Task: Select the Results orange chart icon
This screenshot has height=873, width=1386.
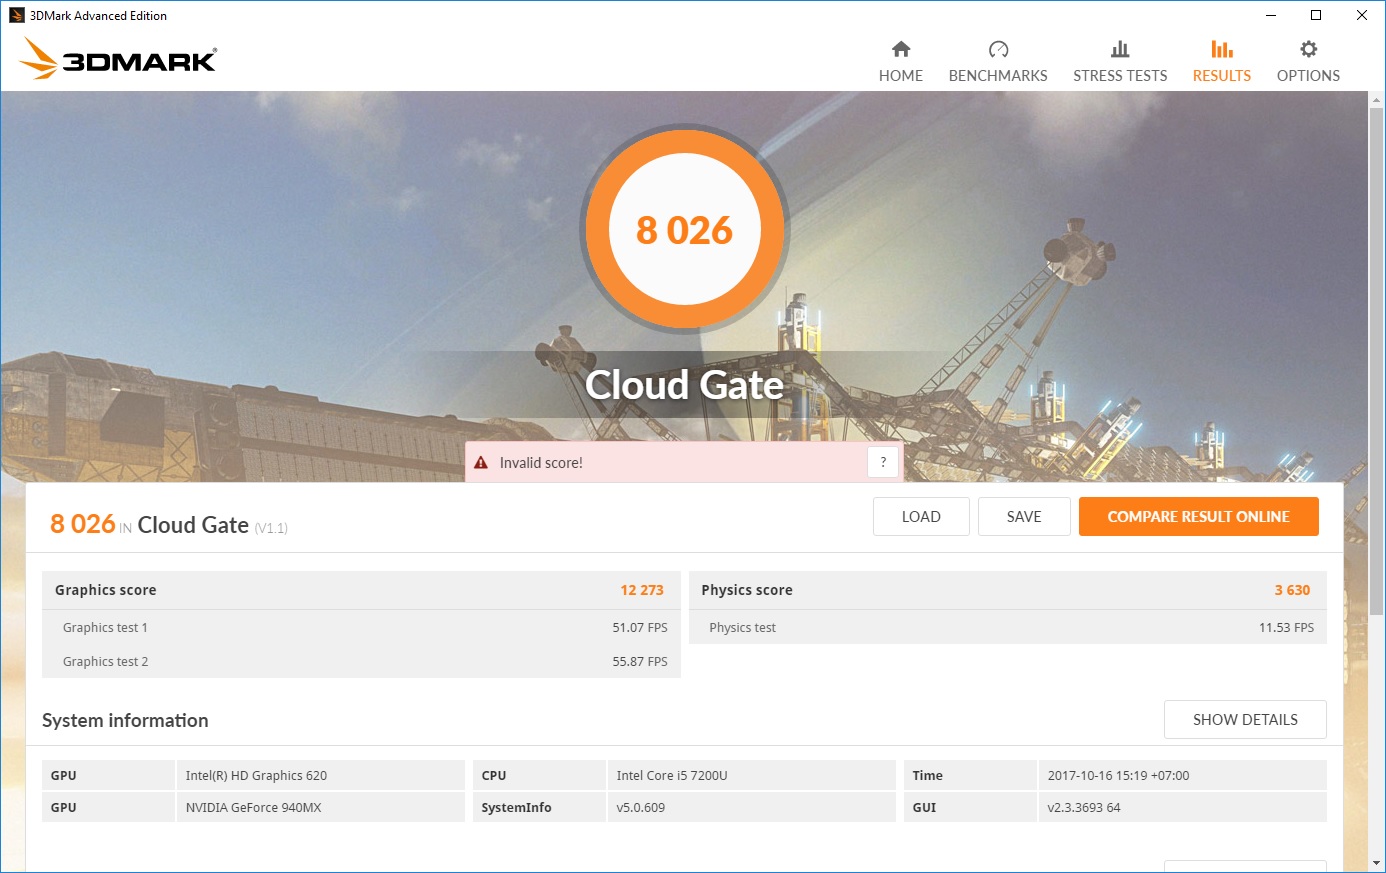Action: click(x=1221, y=49)
